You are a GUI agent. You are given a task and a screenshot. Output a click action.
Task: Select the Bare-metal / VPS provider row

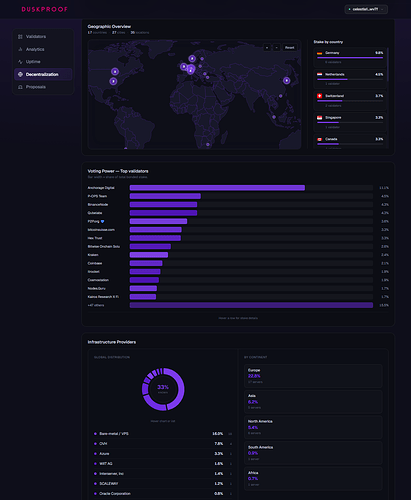click(x=163, y=434)
